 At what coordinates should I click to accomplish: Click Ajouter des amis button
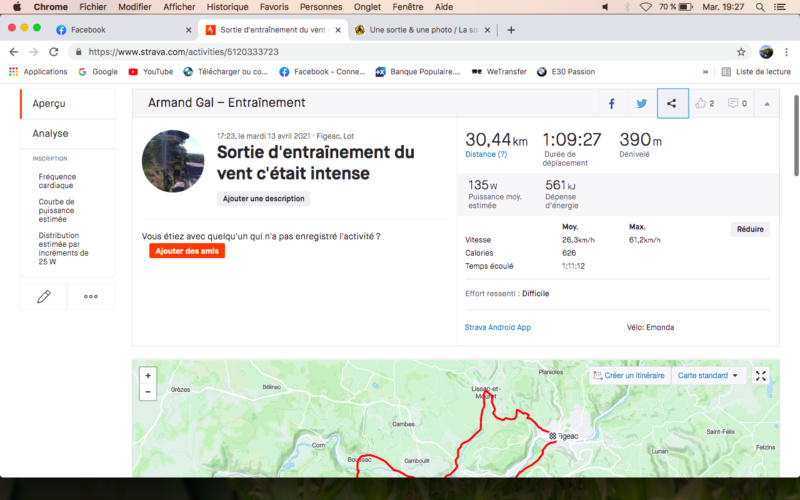187,251
